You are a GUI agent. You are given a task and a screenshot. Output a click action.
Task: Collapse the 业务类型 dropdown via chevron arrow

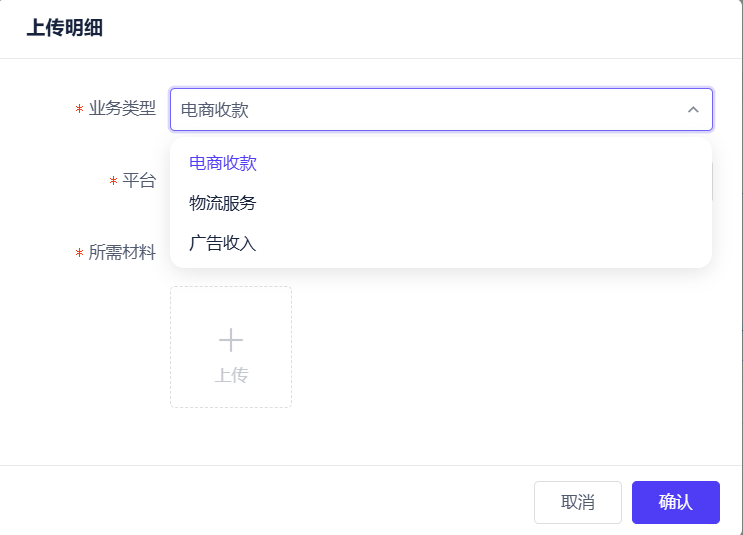(693, 110)
